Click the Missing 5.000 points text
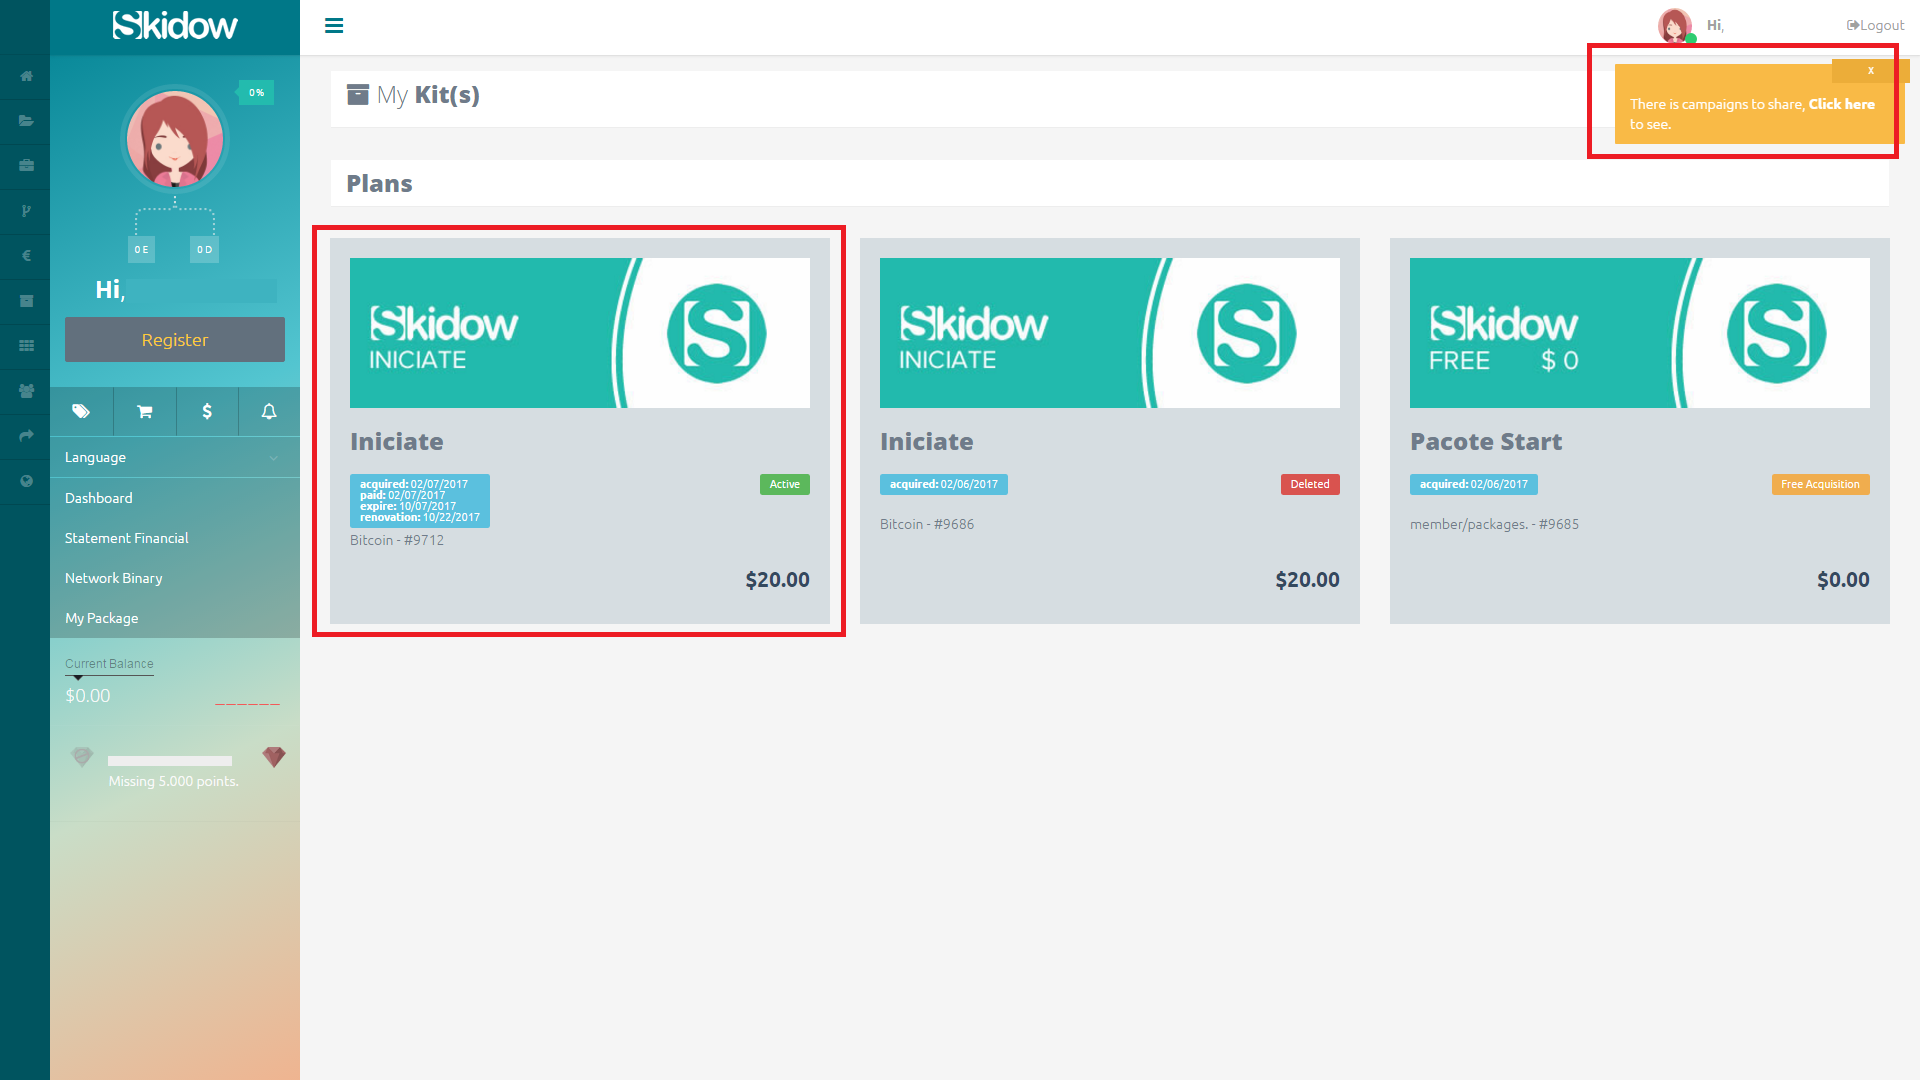Image resolution: width=1920 pixels, height=1080 pixels. click(x=174, y=782)
